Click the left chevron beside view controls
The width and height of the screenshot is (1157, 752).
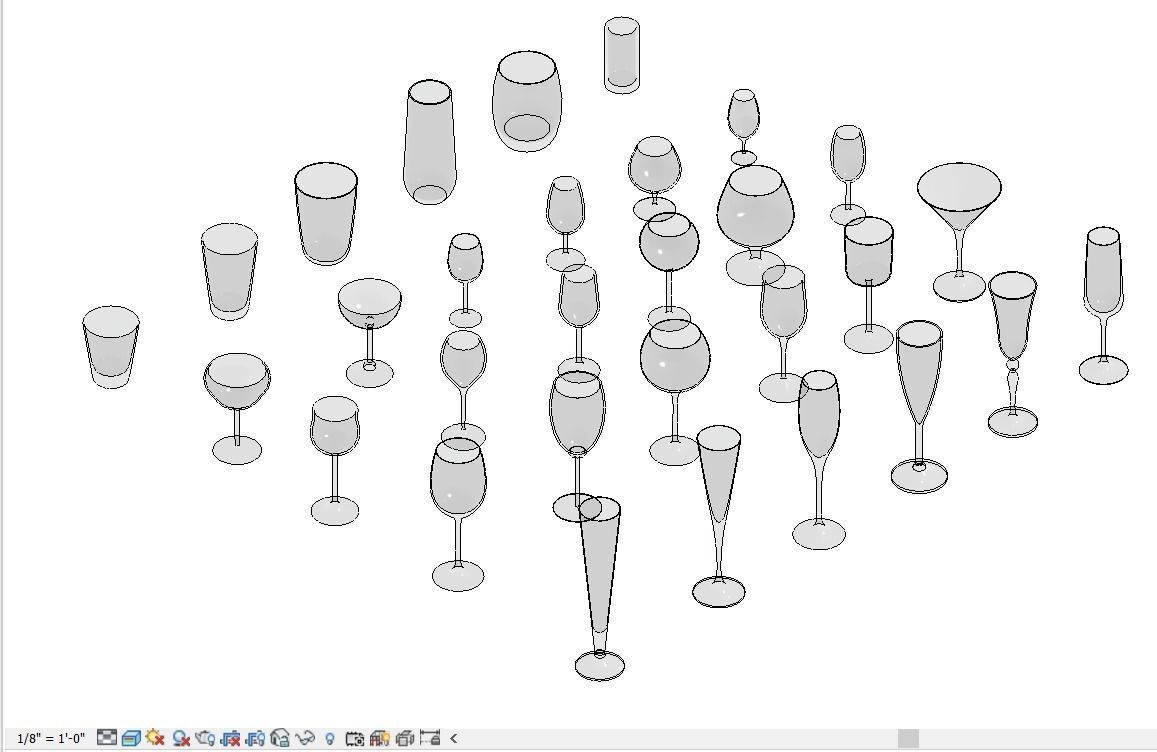point(453,738)
